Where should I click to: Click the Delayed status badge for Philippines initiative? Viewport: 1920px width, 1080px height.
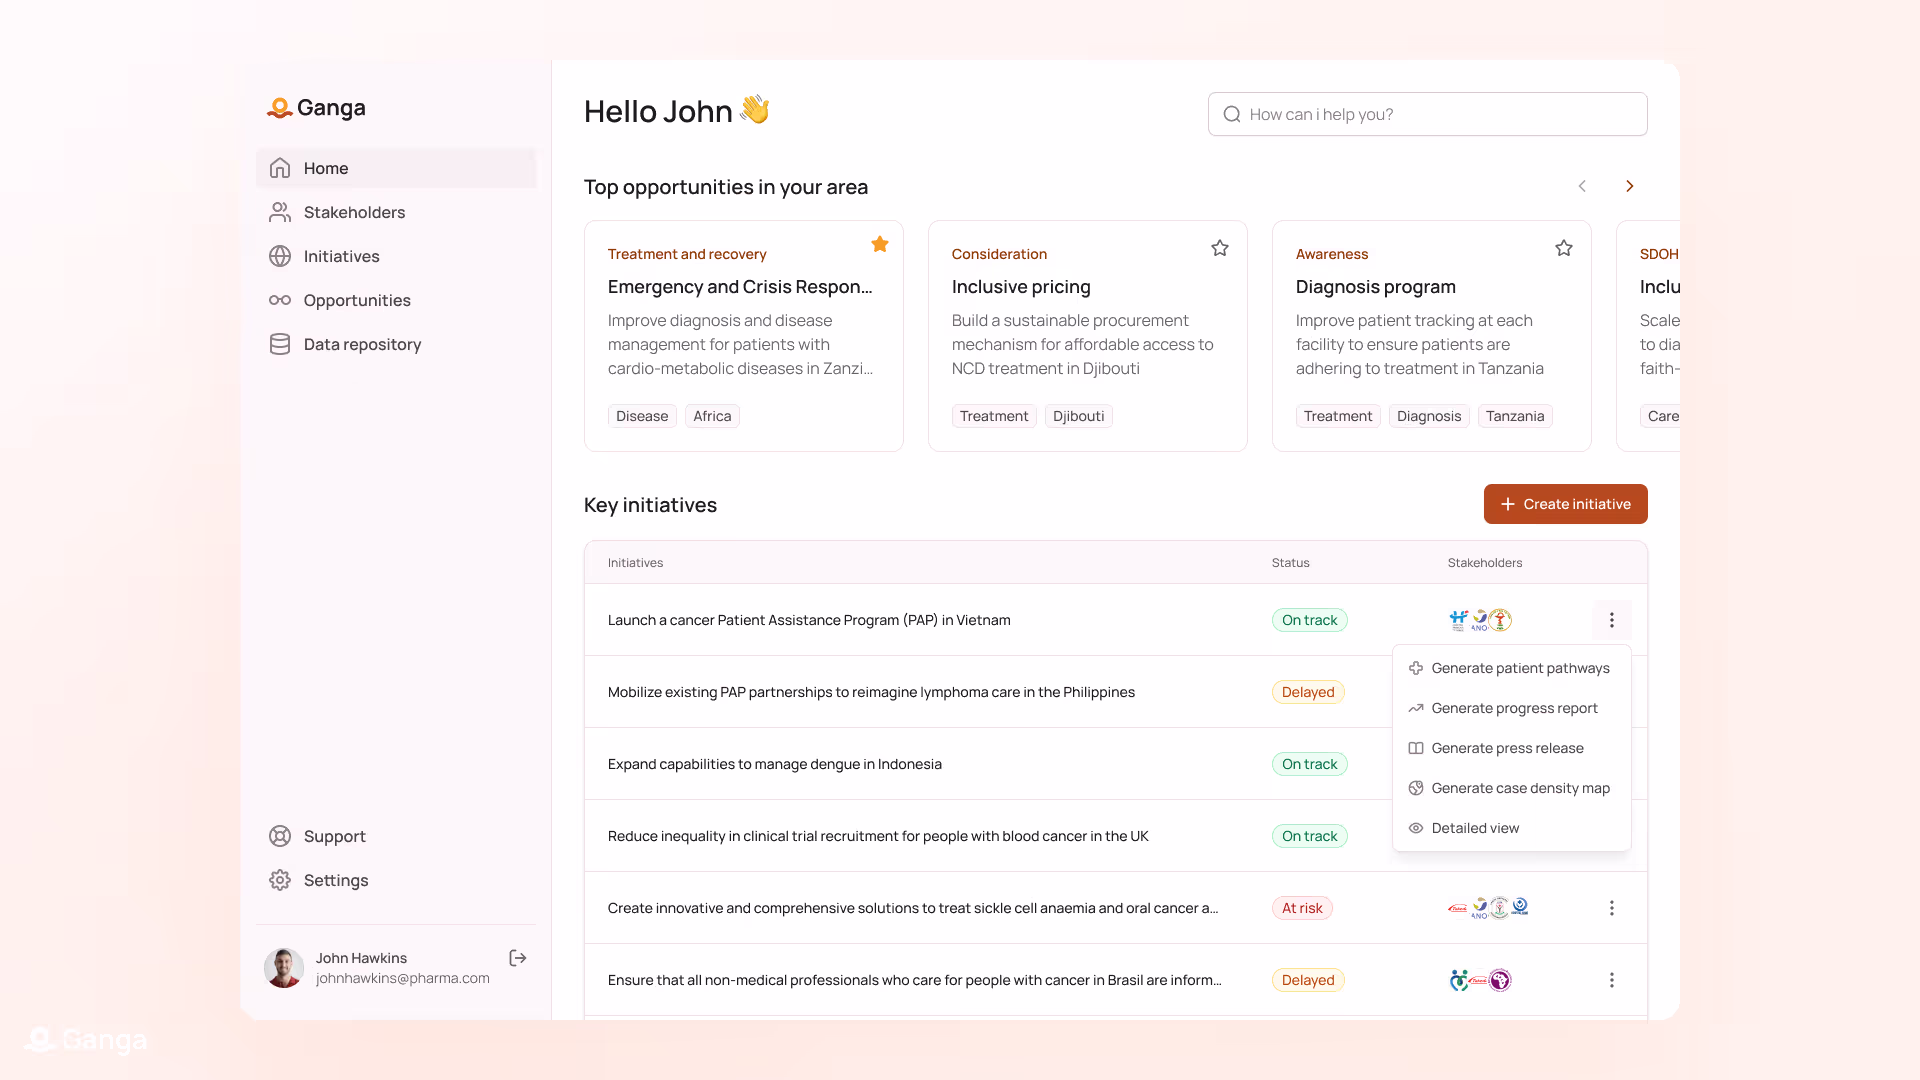click(1307, 692)
